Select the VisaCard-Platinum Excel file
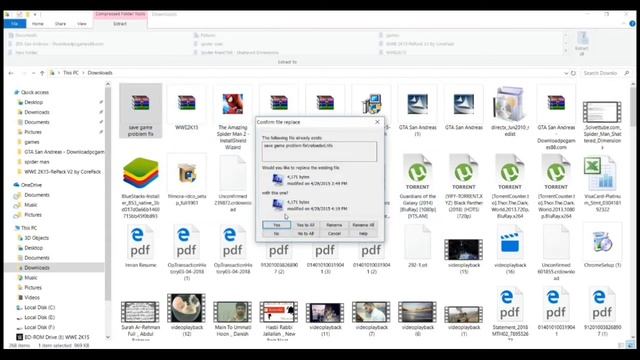 [602, 184]
